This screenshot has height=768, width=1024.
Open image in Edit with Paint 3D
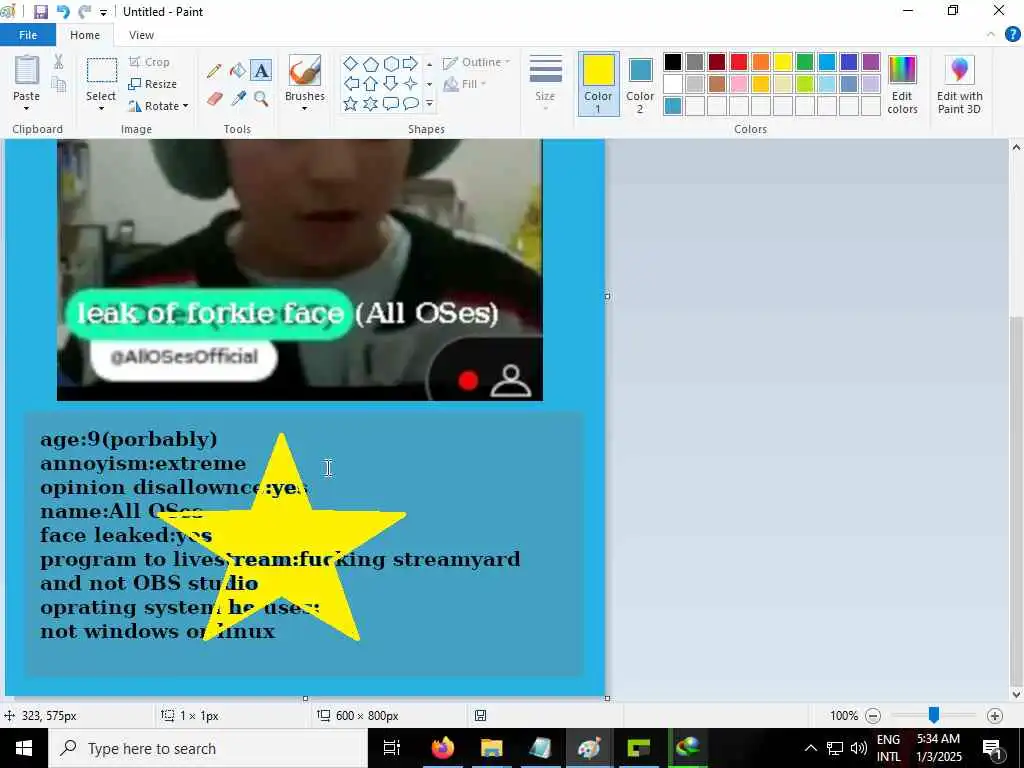[x=959, y=84]
